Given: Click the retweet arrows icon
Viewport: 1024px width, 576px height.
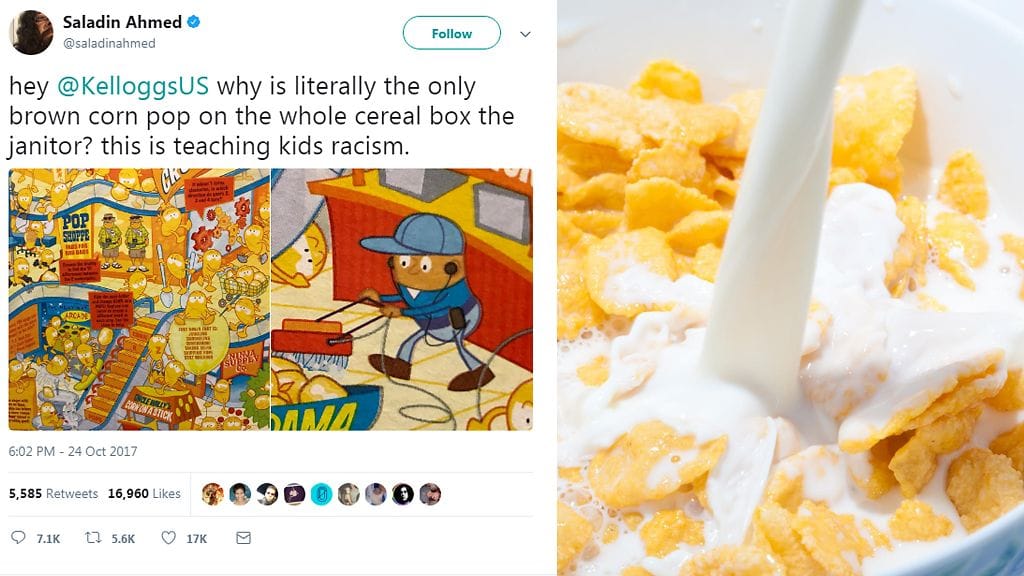Looking at the screenshot, I should click(x=93, y=537).
